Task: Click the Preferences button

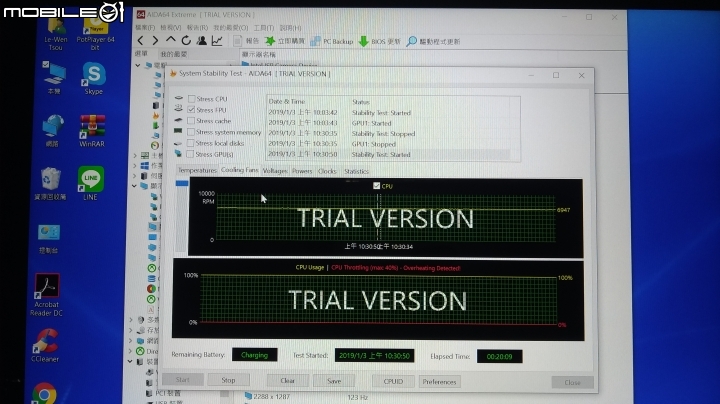Action: 439,382
